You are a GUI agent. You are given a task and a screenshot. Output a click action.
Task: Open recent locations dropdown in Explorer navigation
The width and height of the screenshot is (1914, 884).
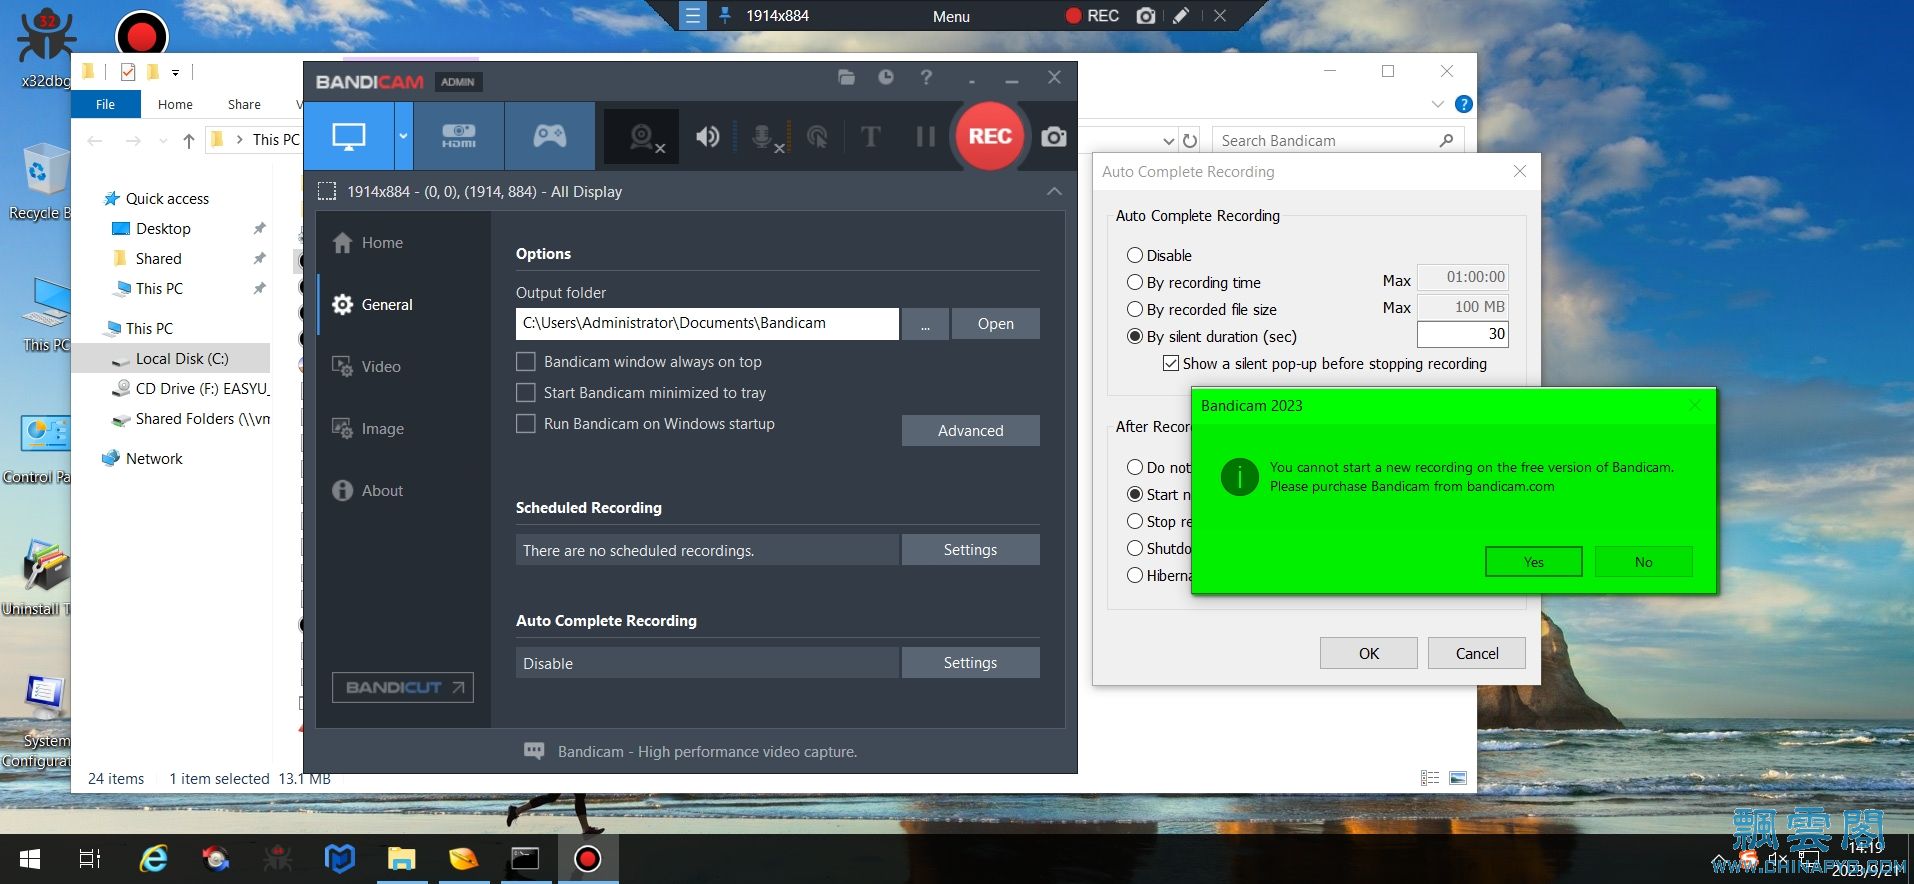[x=163, y=141]
